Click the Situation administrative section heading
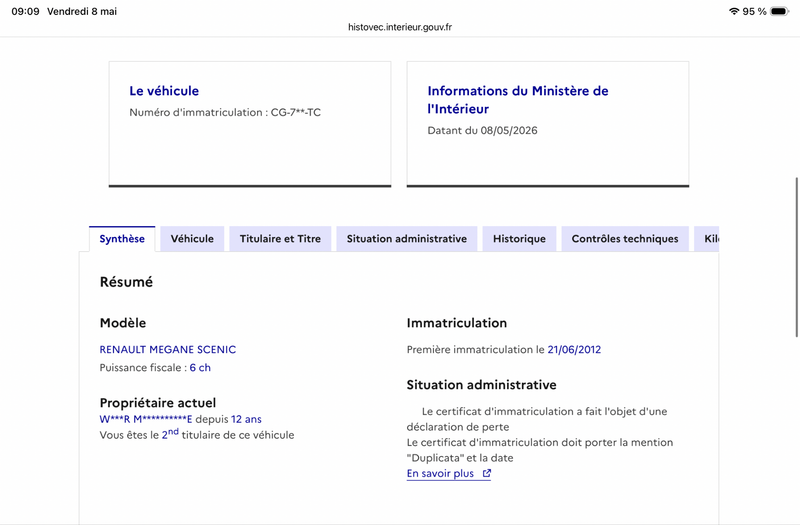This screenshot has height=525, width=800. point(481,385)
